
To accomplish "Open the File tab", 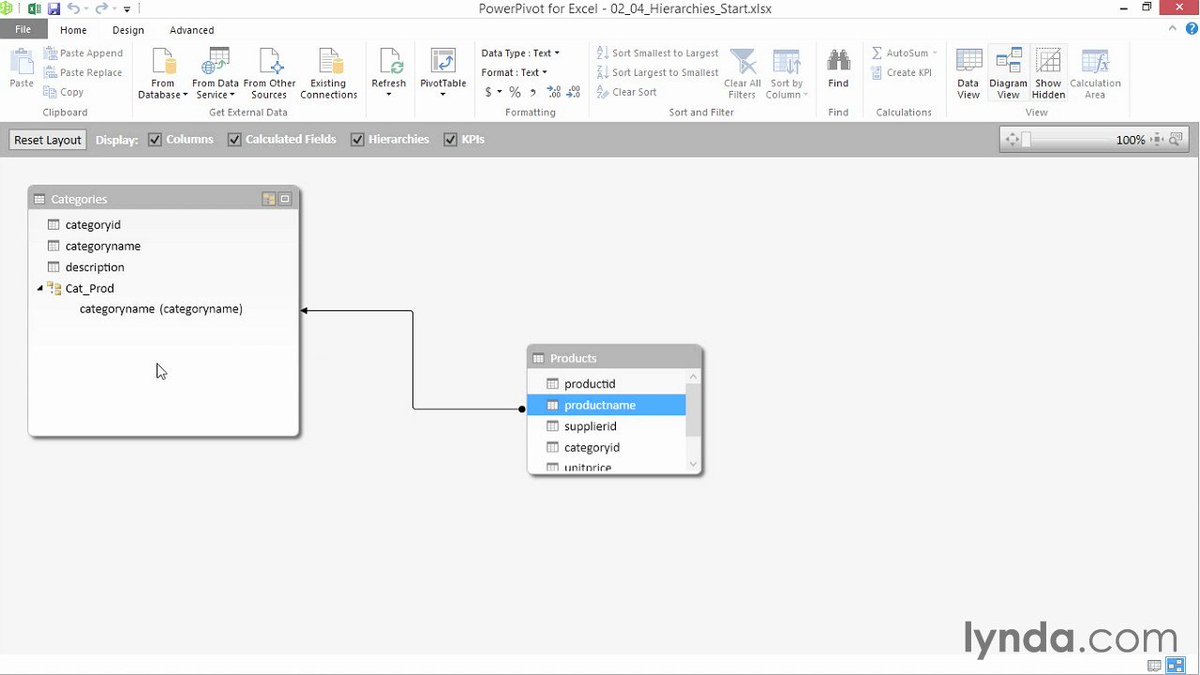I will point(23,30).
